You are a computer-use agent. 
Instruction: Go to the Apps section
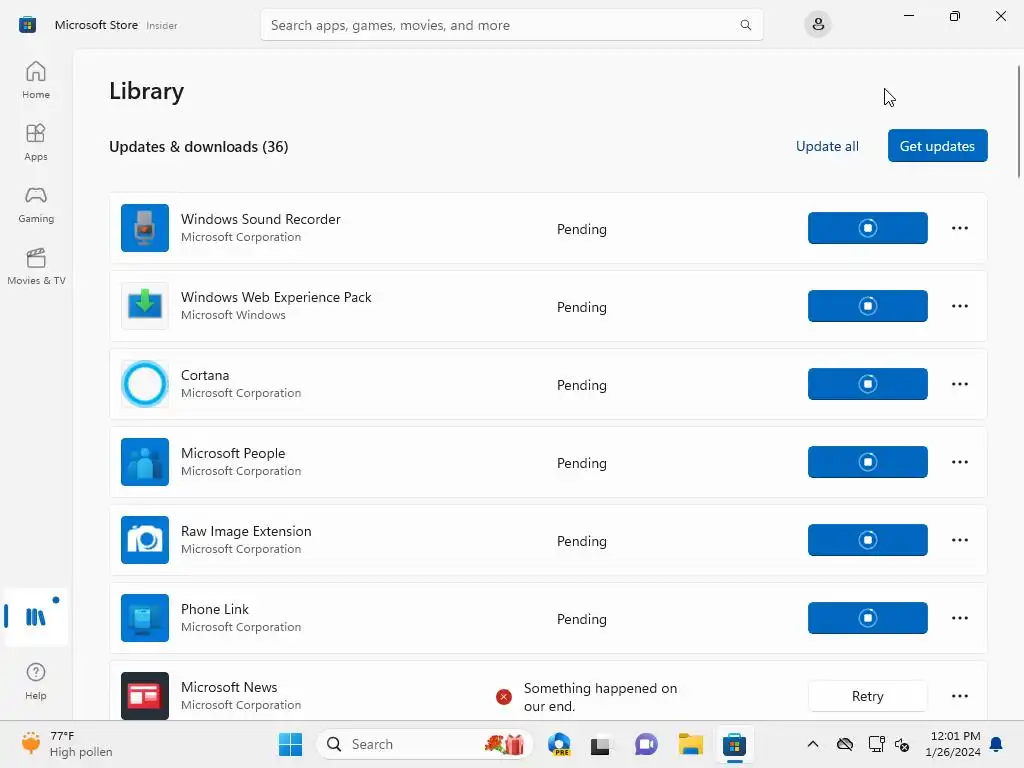(x=36, y=142)
